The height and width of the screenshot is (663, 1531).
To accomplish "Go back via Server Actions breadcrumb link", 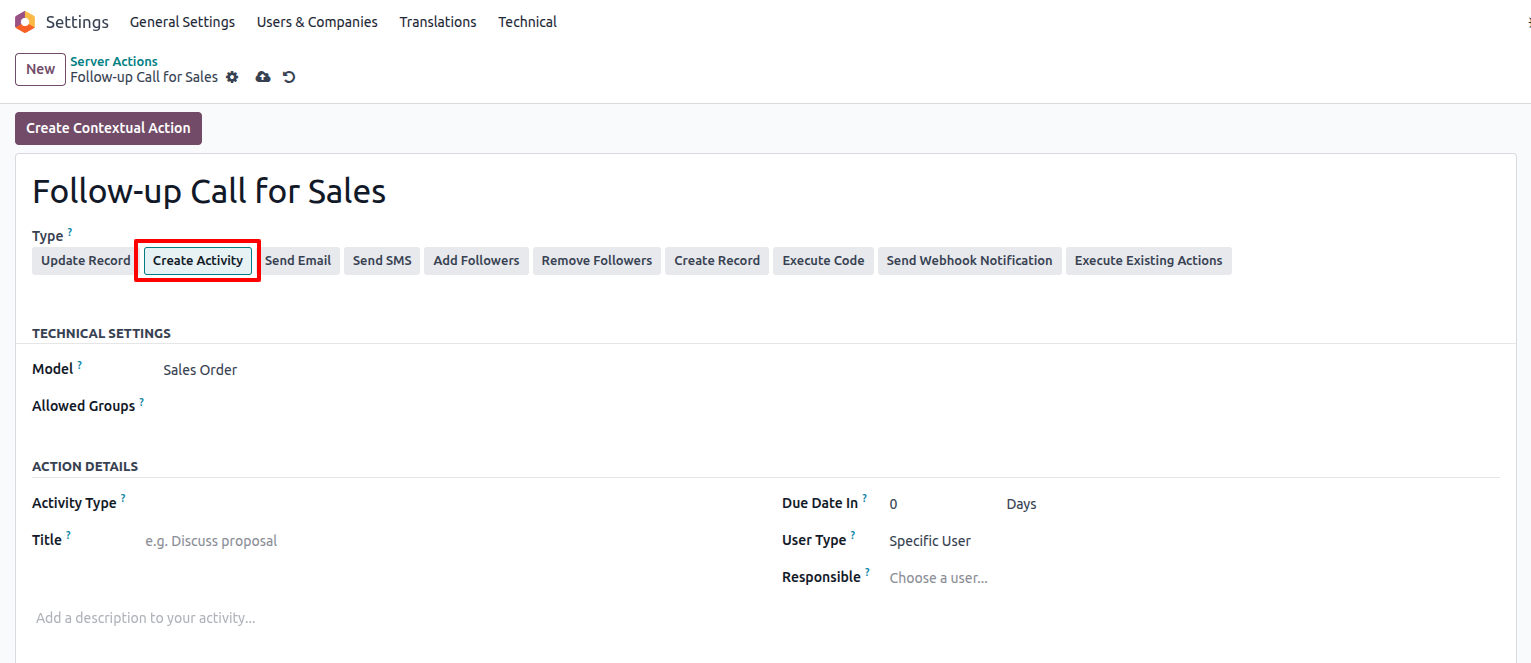I will 114,62.
